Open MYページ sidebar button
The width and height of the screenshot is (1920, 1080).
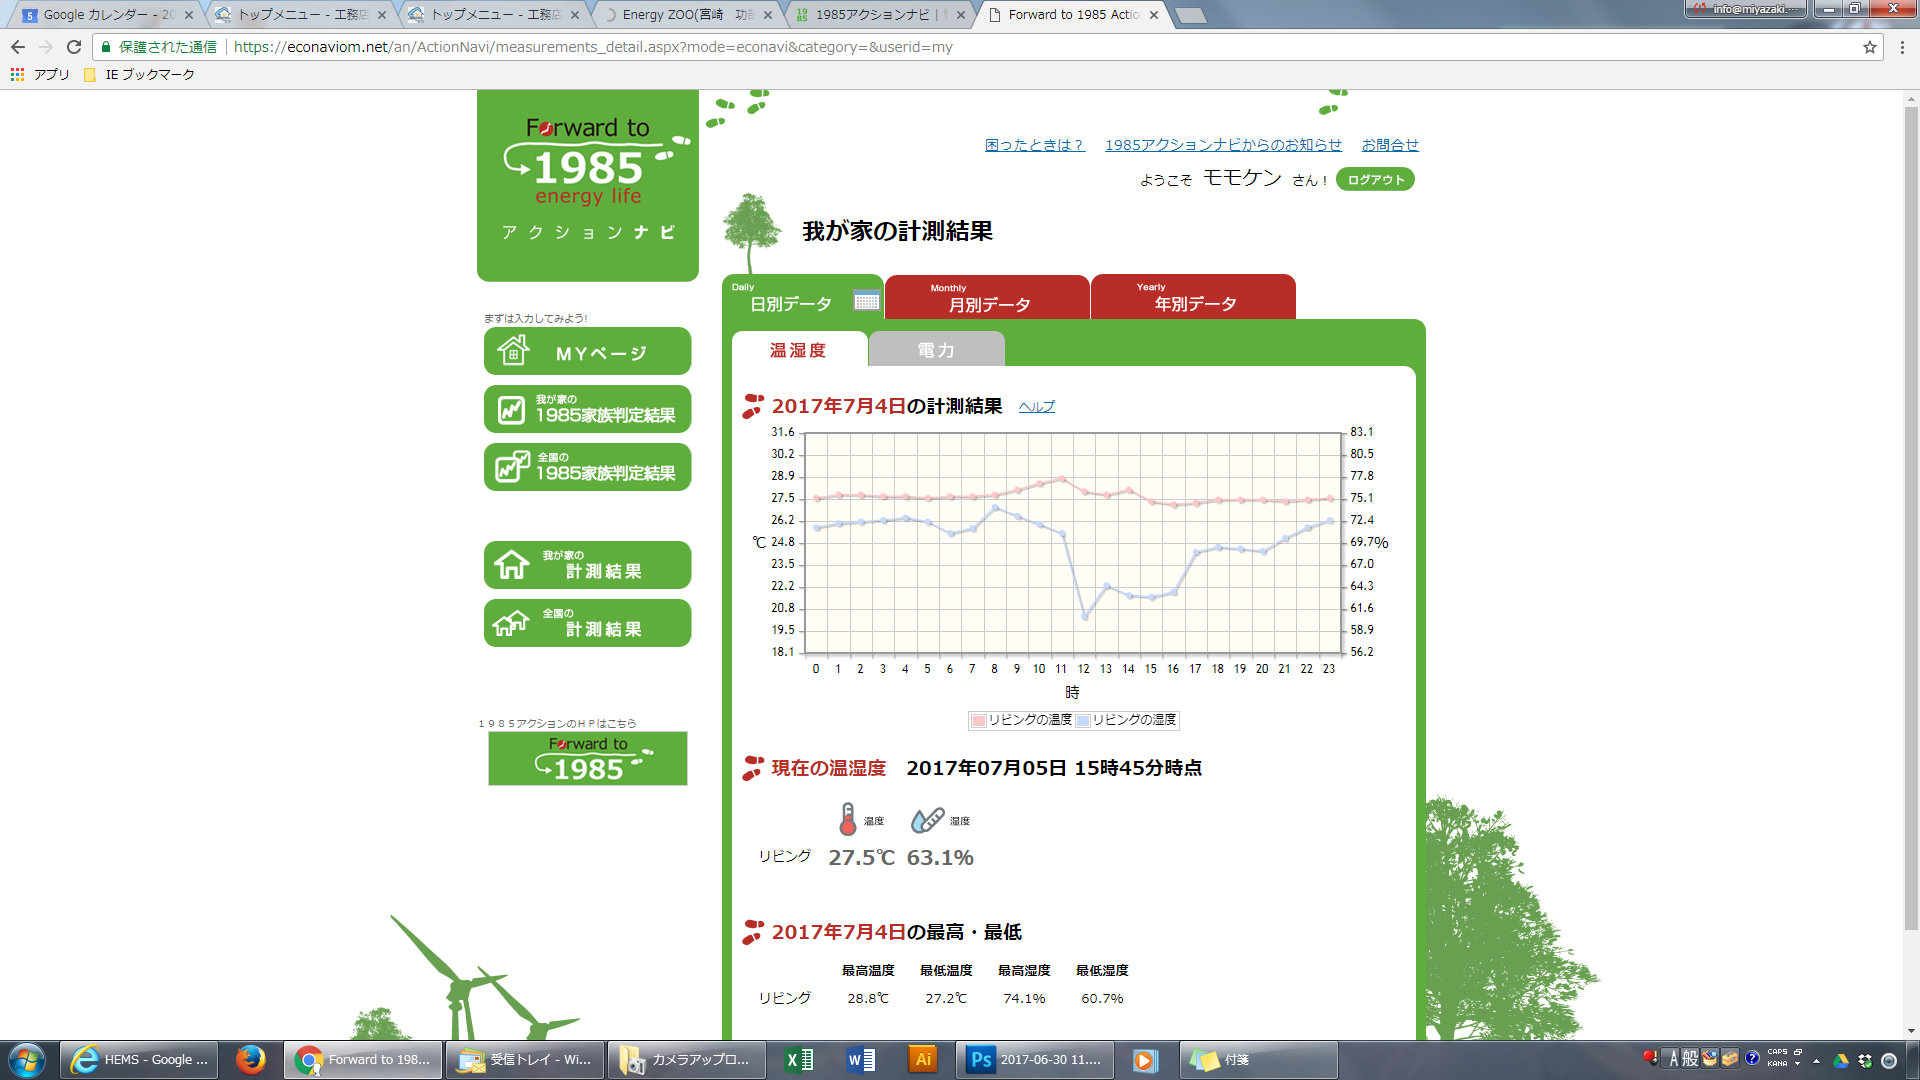pyautogui.click(x=588, y=351)
